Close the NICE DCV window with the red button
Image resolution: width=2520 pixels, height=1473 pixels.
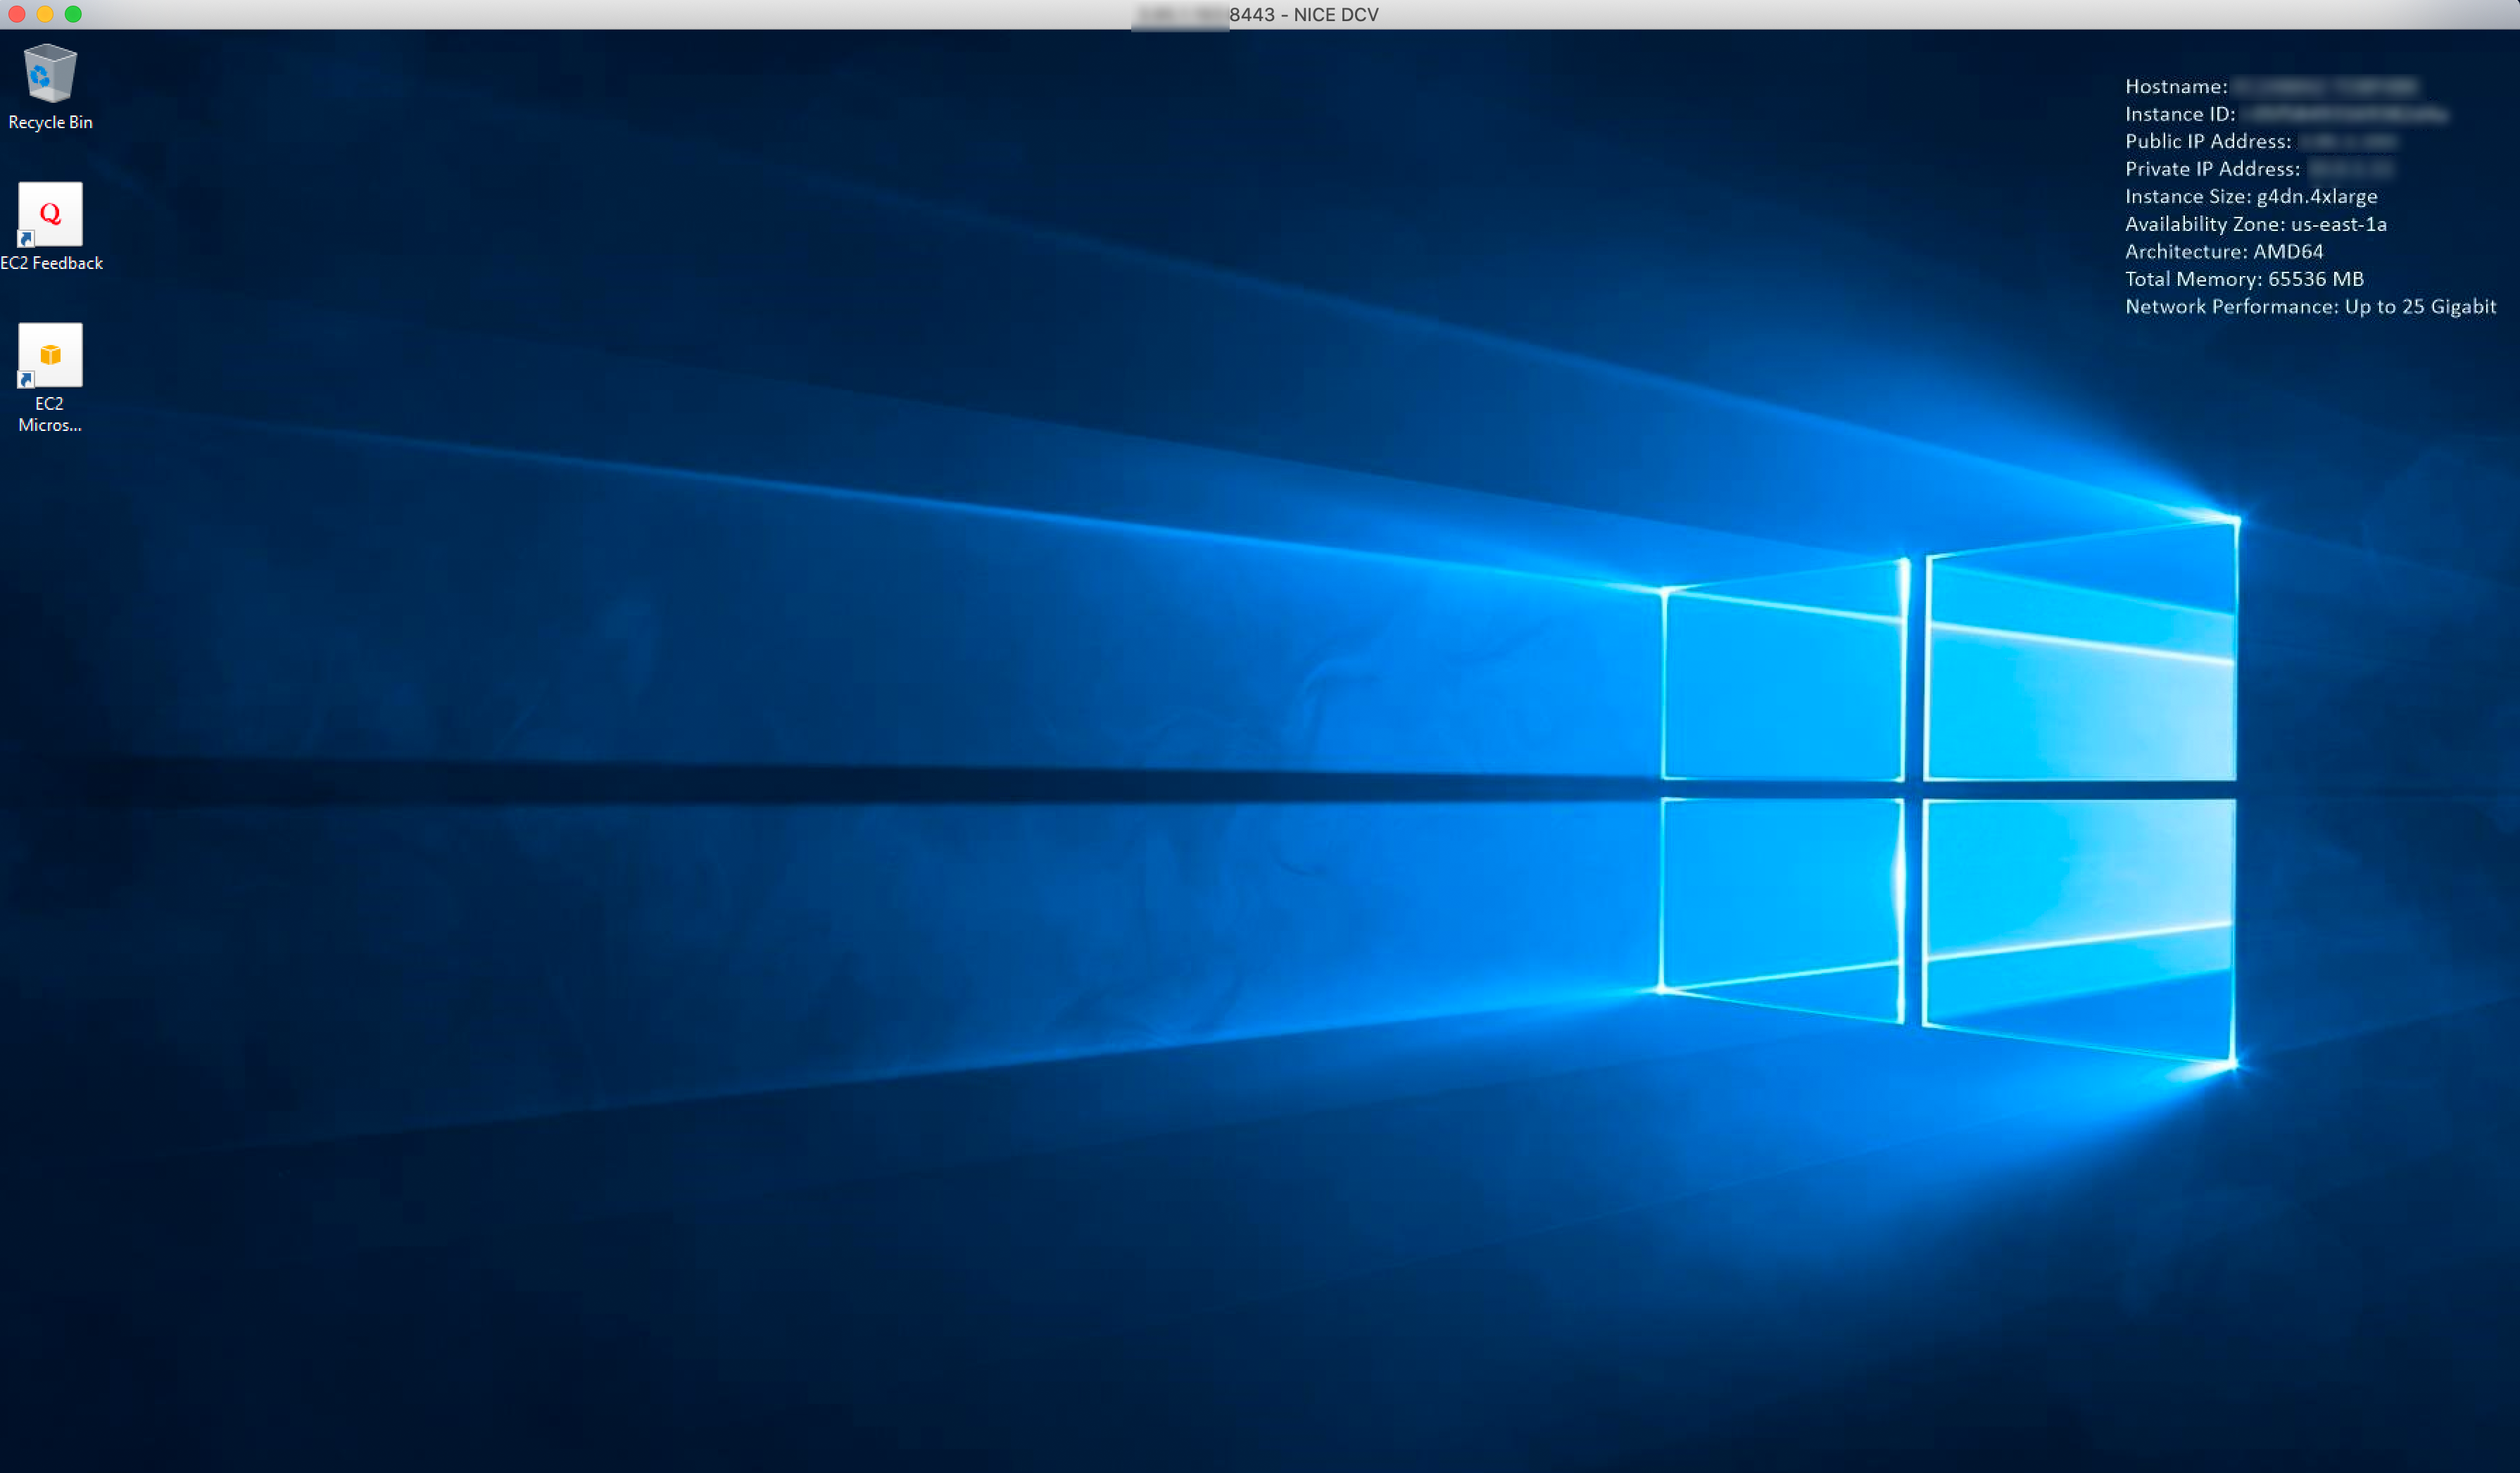[16, 14]
